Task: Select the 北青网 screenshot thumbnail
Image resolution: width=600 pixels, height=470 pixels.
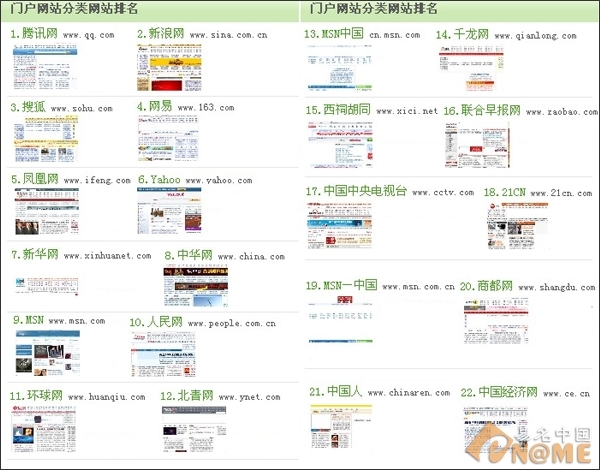Action: 194,429
